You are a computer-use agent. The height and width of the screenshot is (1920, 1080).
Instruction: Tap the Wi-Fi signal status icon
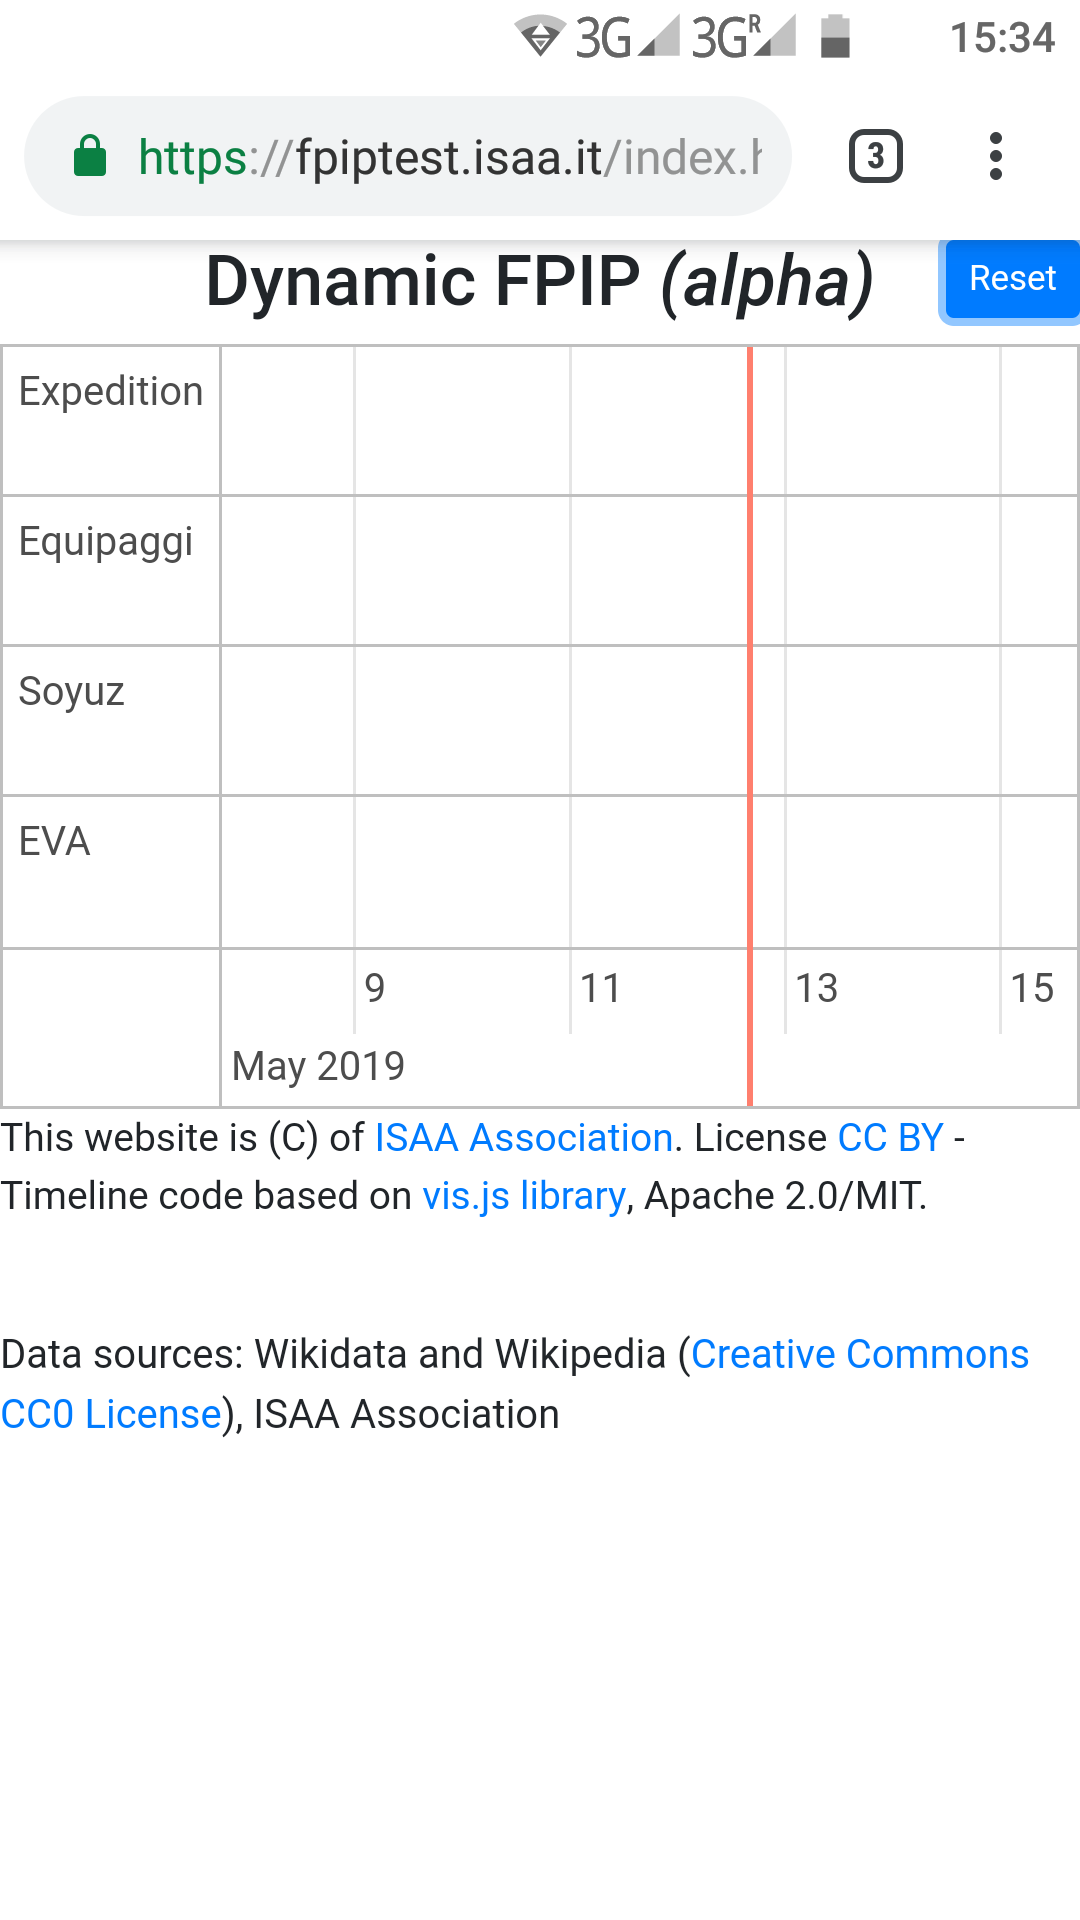click(540, 38)
